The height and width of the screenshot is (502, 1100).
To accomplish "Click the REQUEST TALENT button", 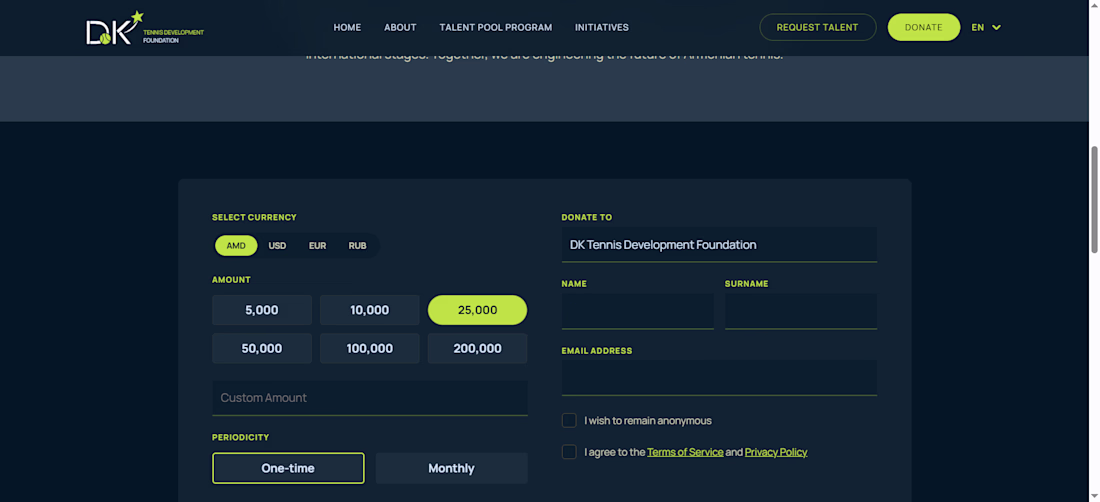I will pyautogui.click(x=817, y=27).
